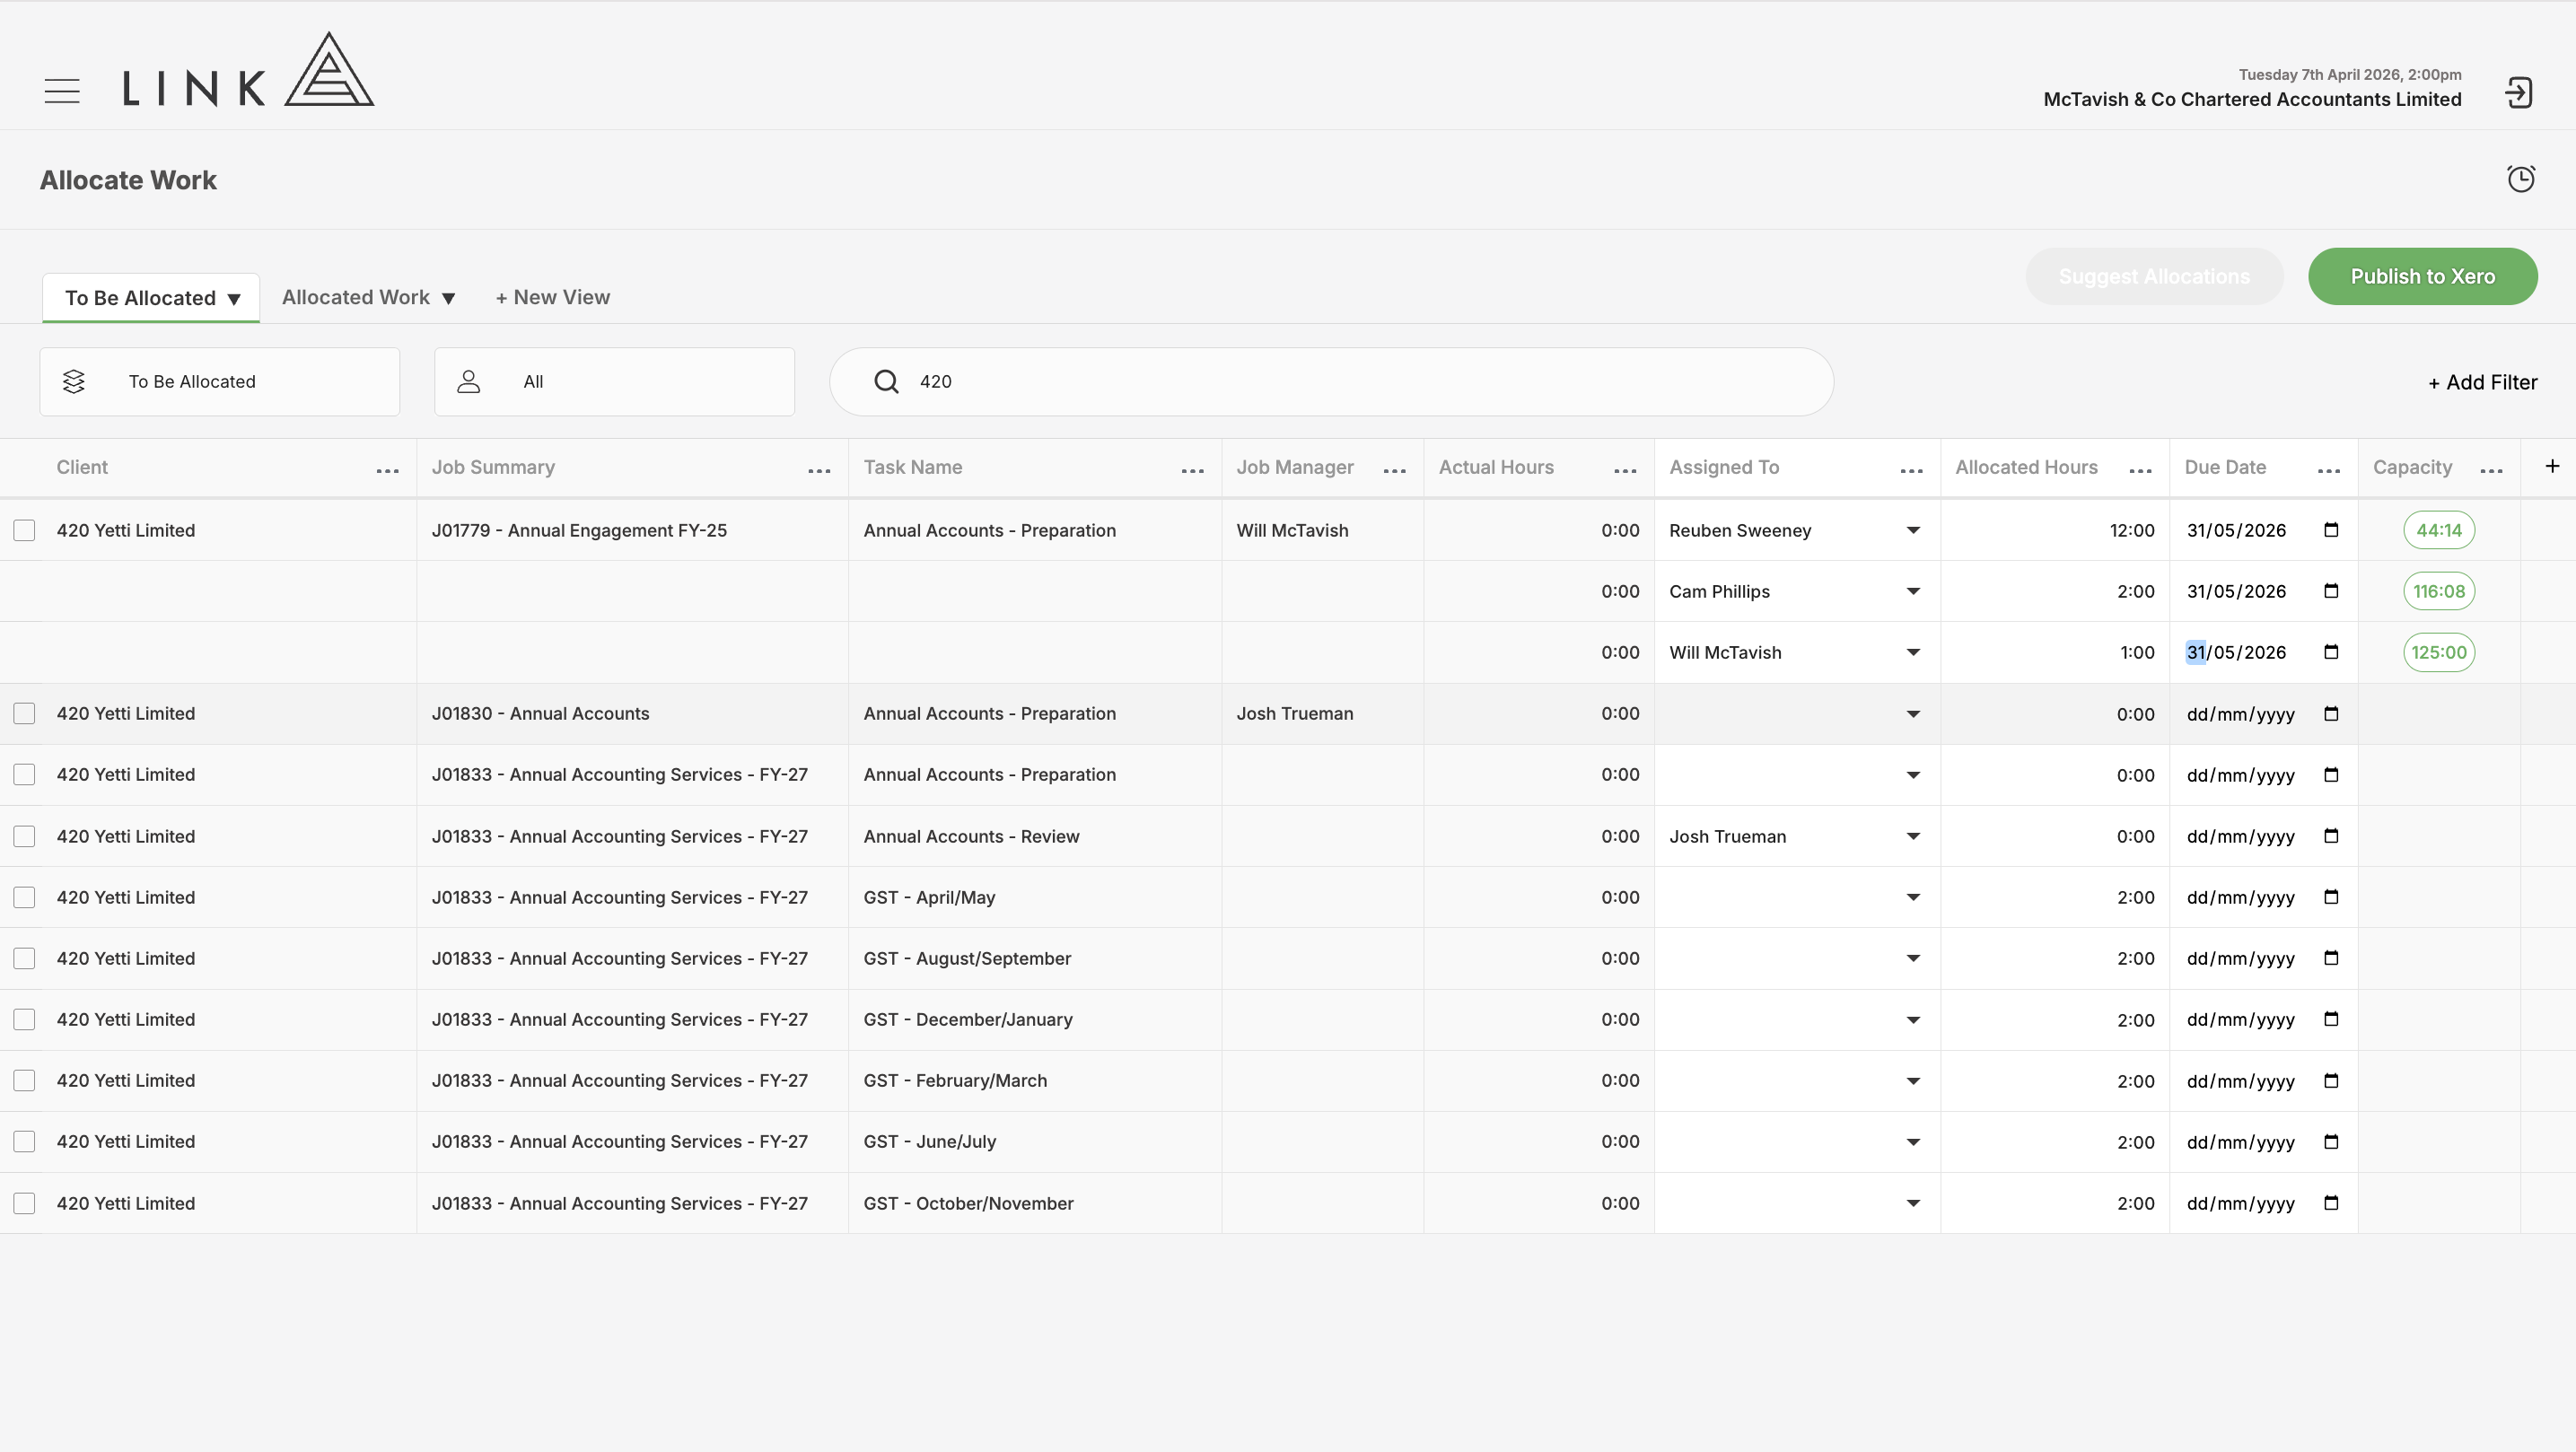The image size is (2576, 1452).
Task: Open calendar picker for GST - August/September row
Action: tap(2331, 958)
